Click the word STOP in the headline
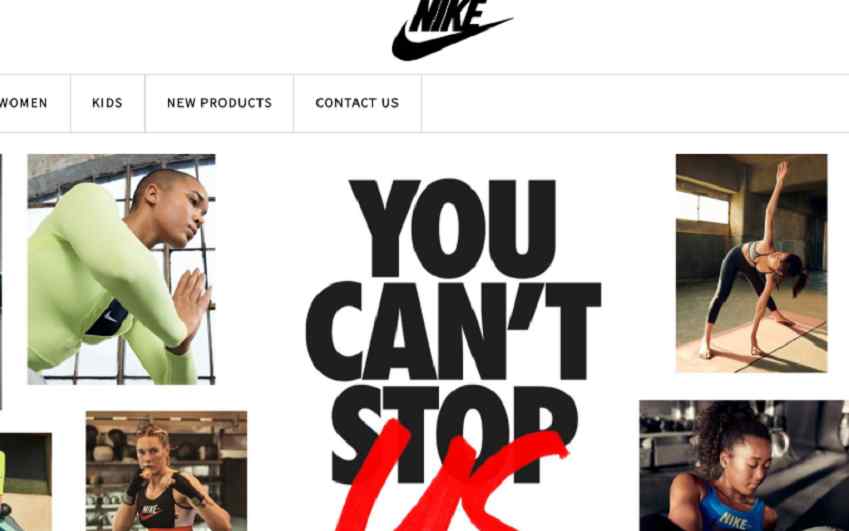Image resolution: width=849 pixels, height=531 pixels. (454, 433)
